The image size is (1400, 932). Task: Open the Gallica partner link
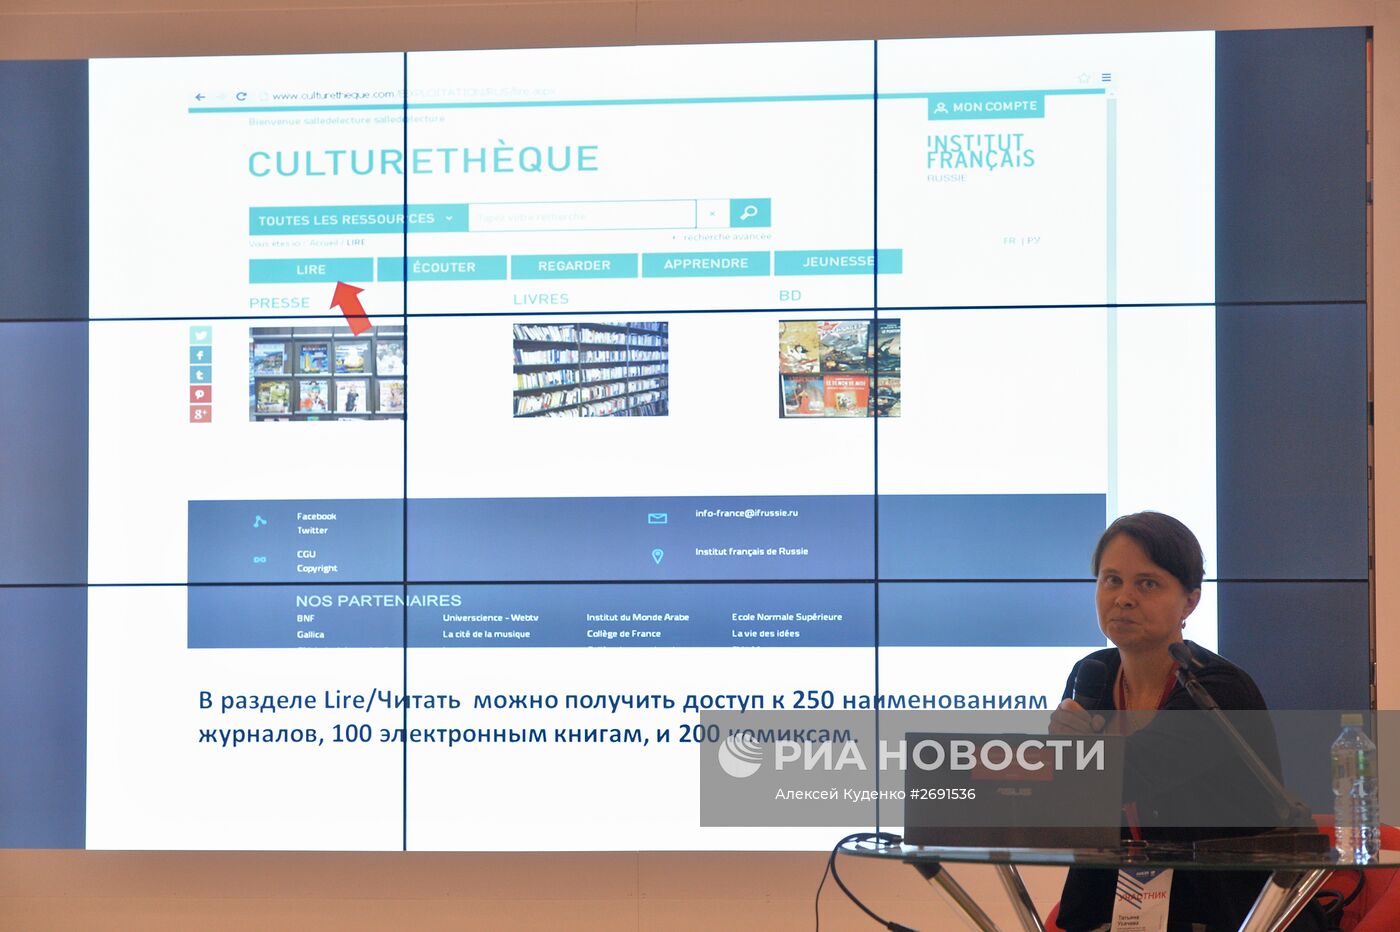pyautogui.click(x=310, y=635)
